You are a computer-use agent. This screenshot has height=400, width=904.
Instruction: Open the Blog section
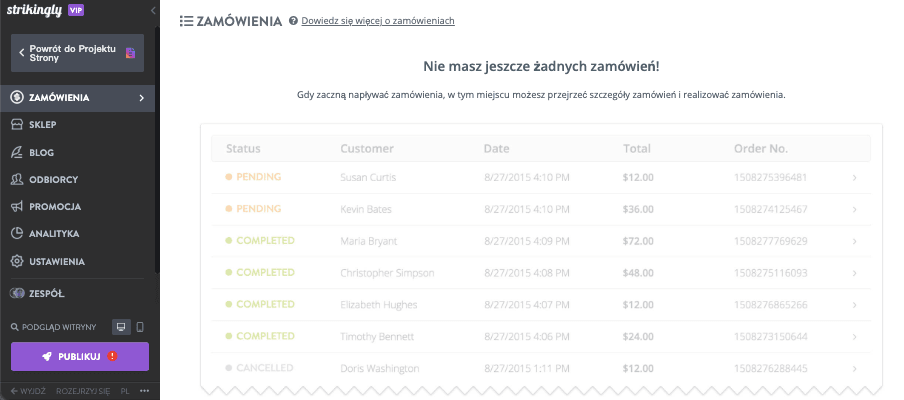[x=41, y=152]
